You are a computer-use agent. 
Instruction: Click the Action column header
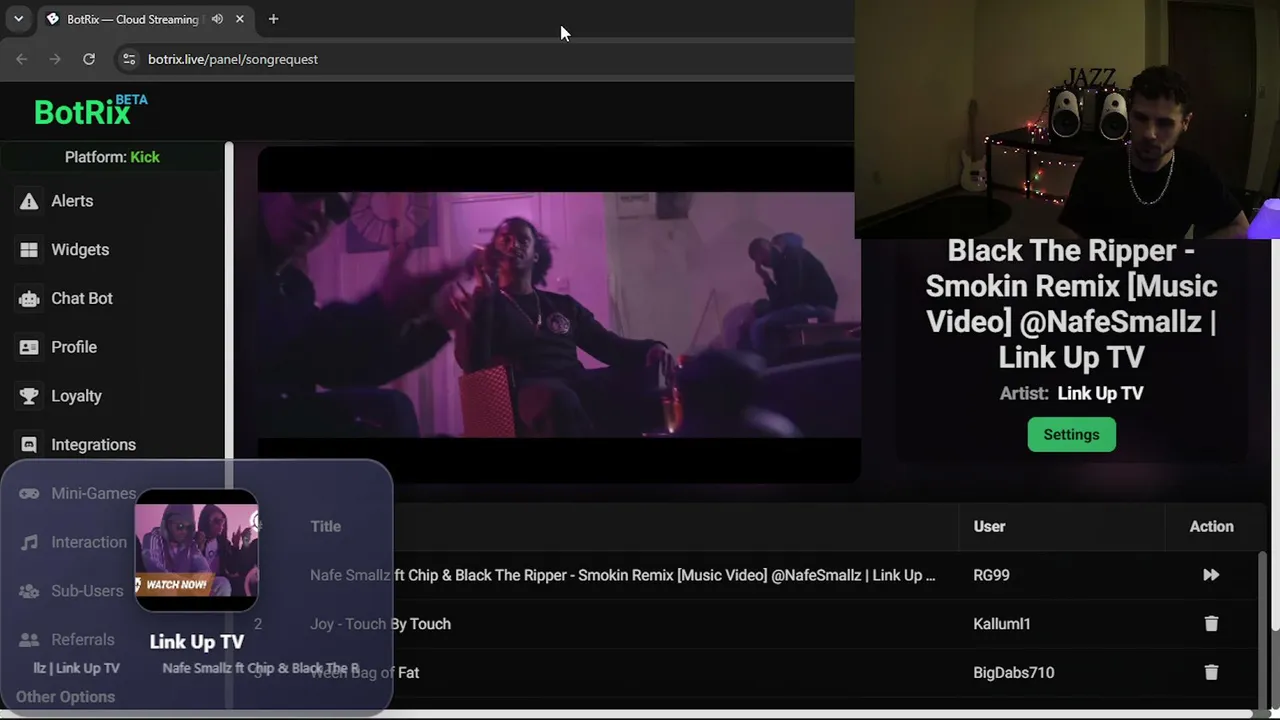(x=1211, y=526)
